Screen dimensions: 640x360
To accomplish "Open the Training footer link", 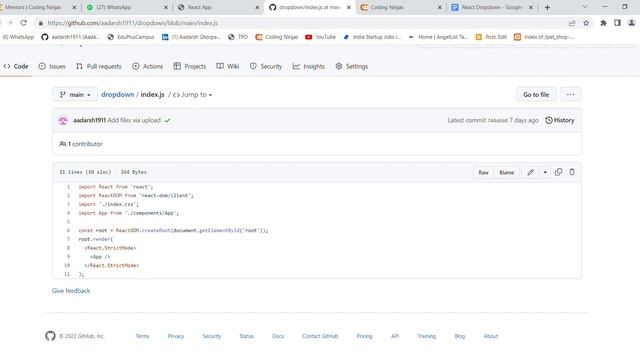I will click(427, 336).
